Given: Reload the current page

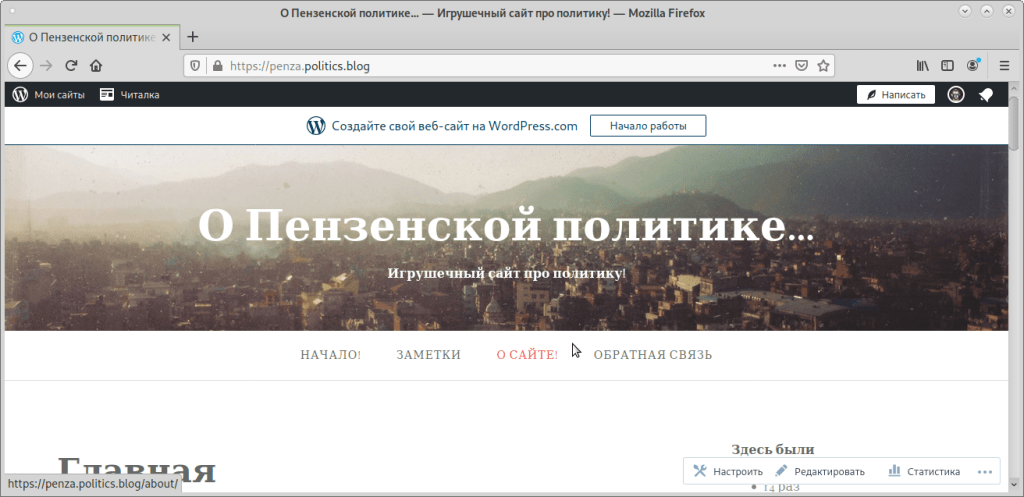Looking at the screenshot, I should 71,66.
